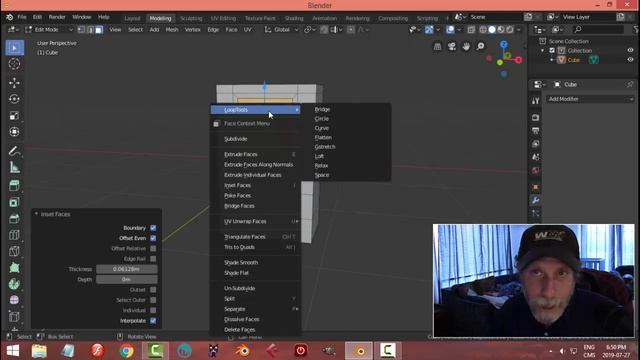Toggle the Interpolate checkbox
640x360 pixels.
coord(153,321)
